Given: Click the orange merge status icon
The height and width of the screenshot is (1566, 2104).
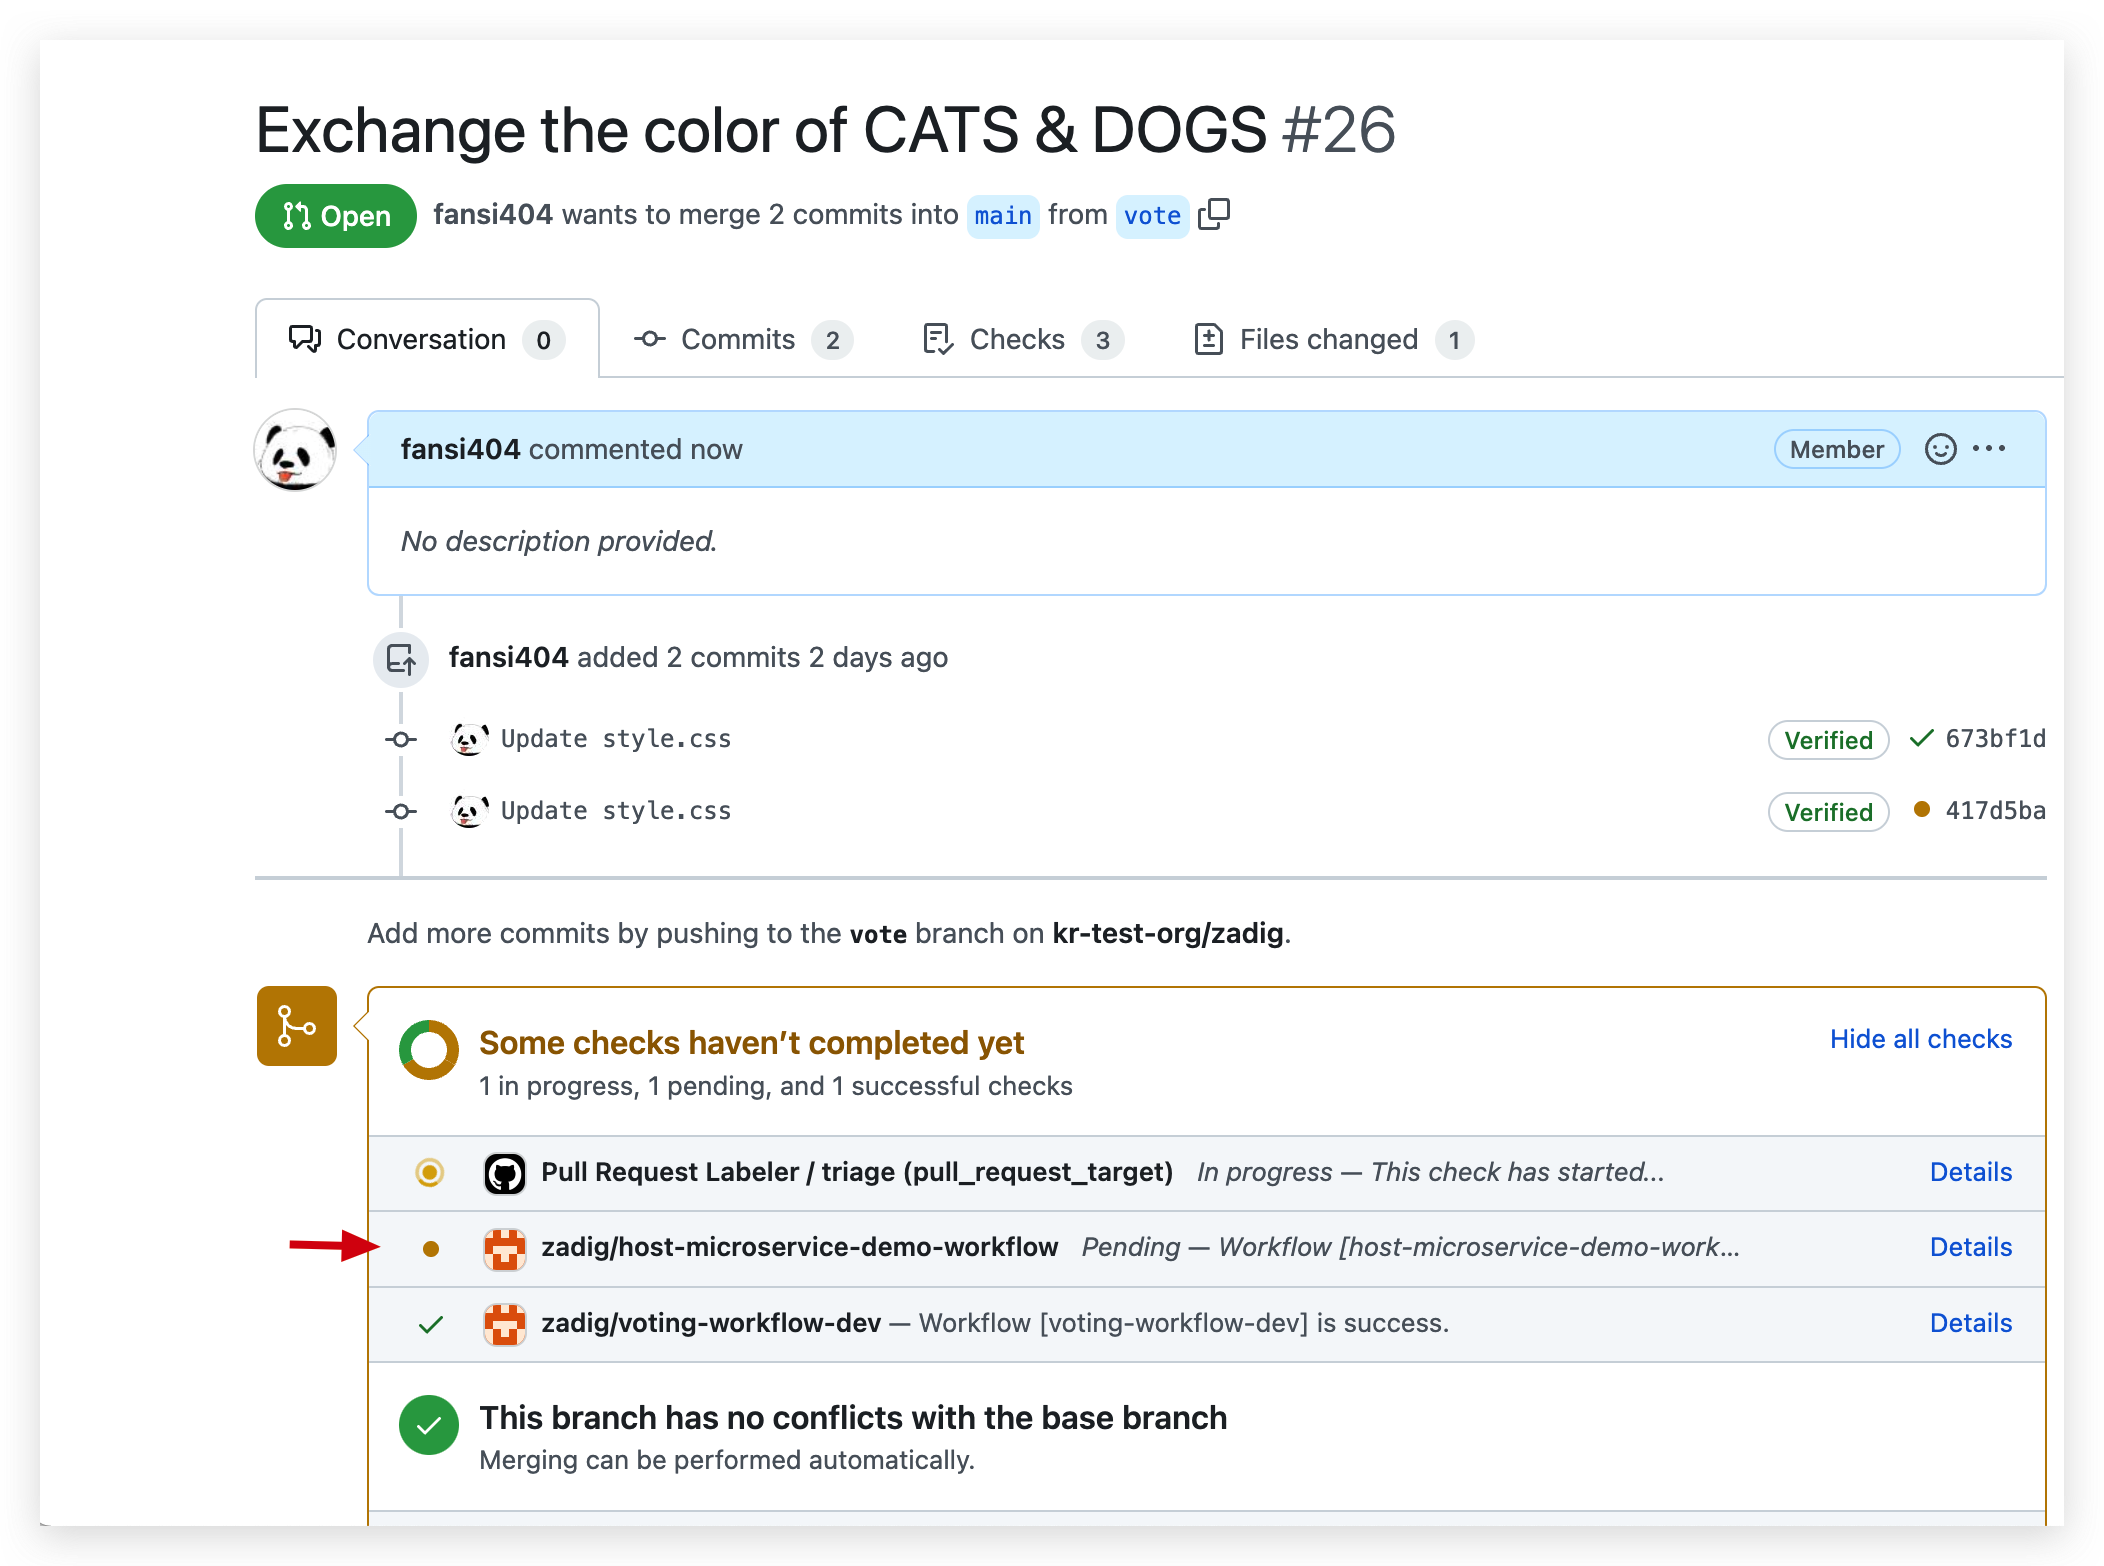Looking at the screenshot, I should click(x=297, y=1026).
